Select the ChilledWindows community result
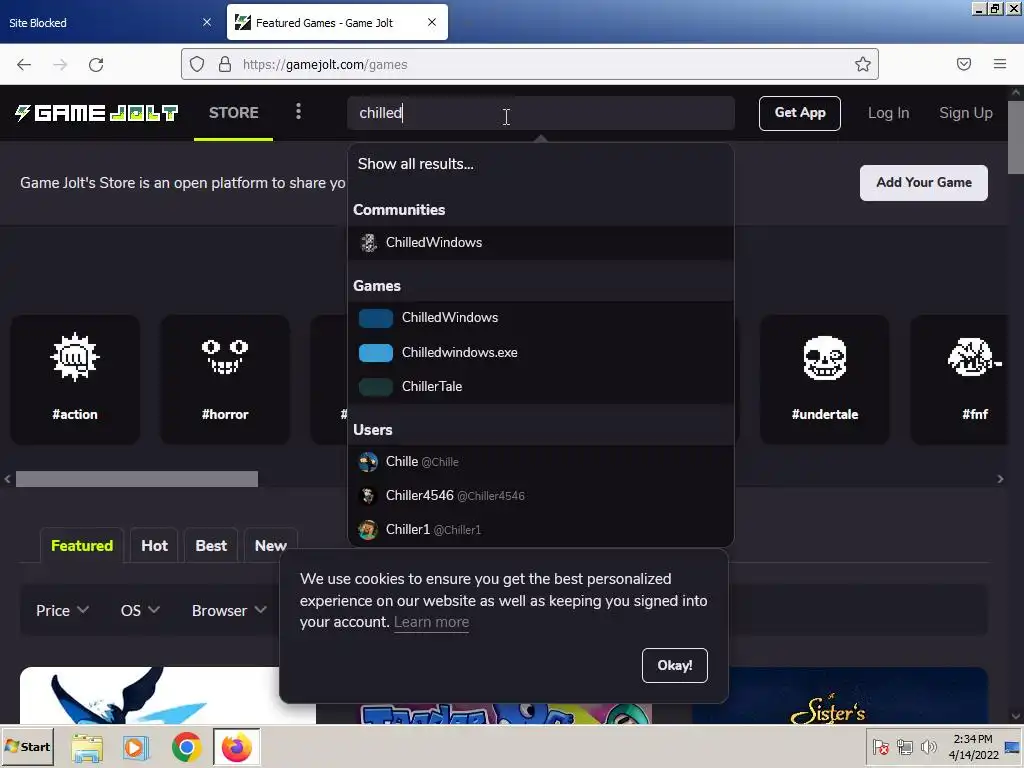 [x=541, y=243]
